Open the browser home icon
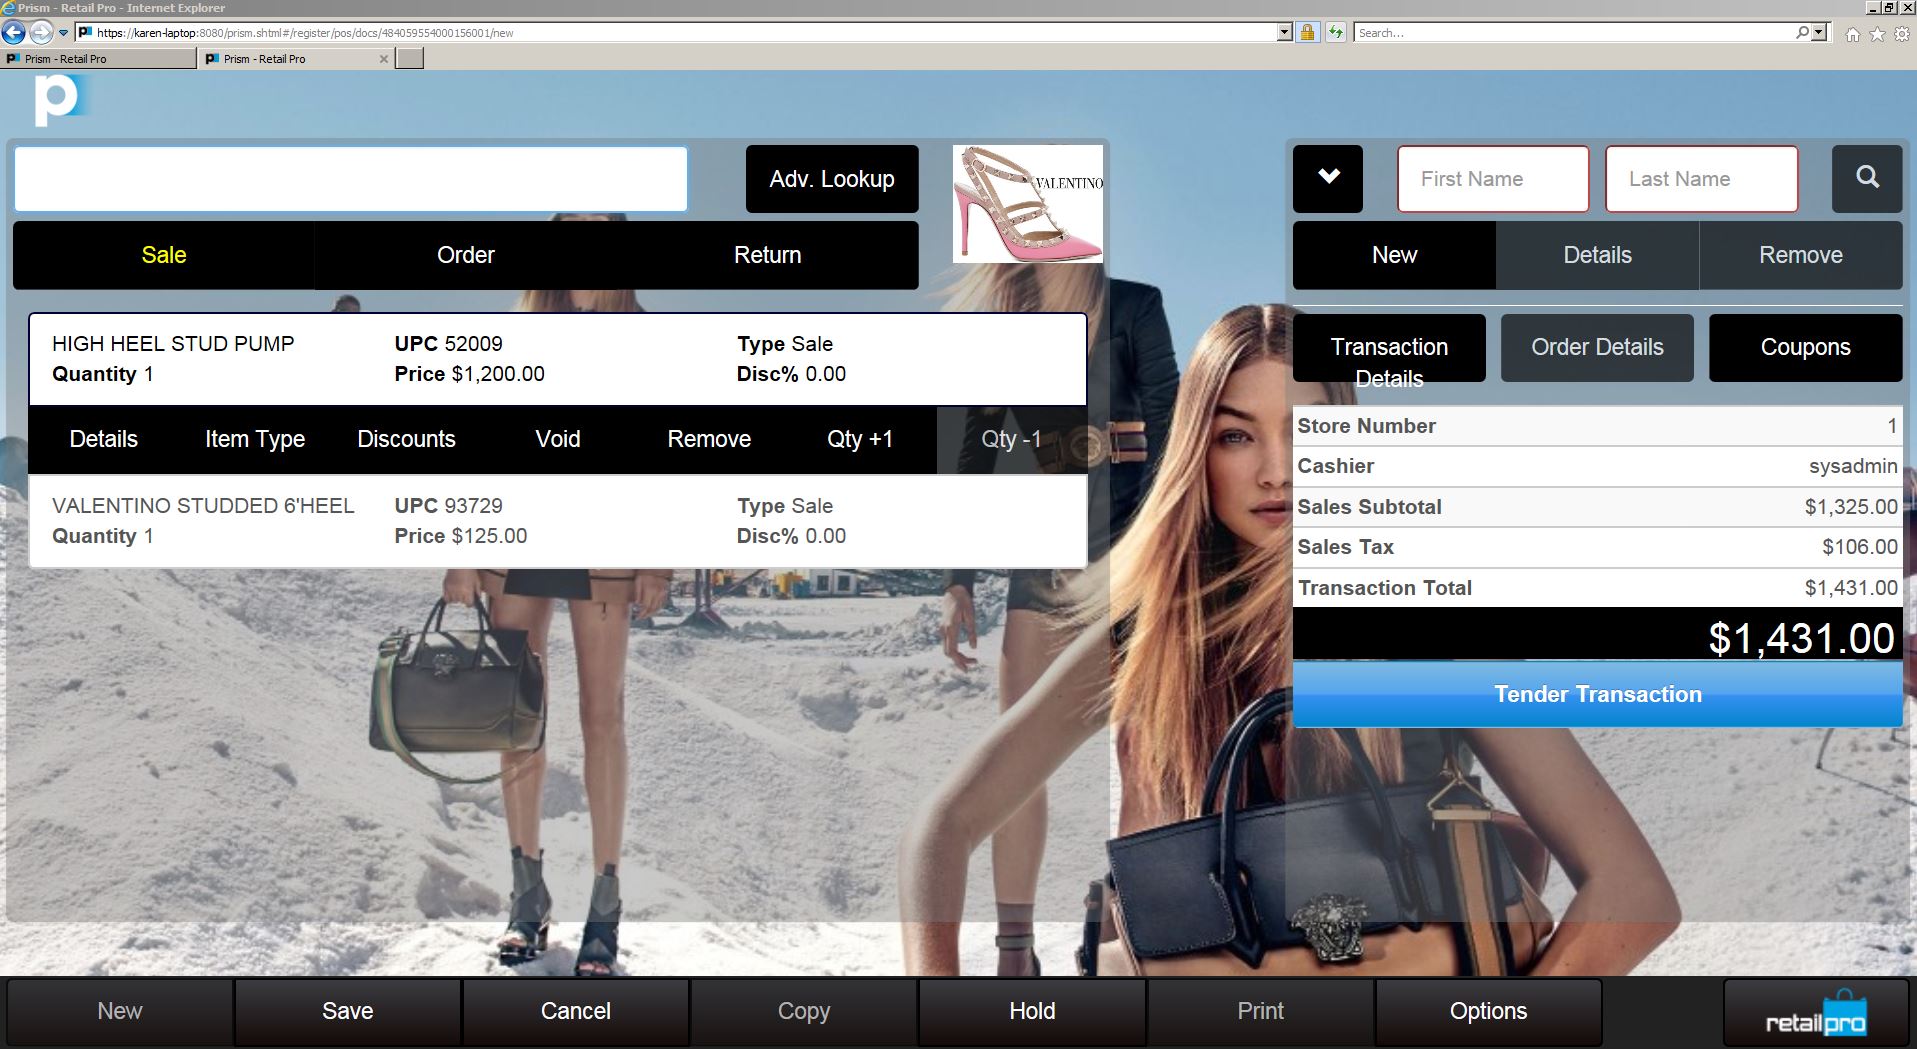Image resolution: width=1917 pixels, height=1049 pixels. (x=1853, y=34)
